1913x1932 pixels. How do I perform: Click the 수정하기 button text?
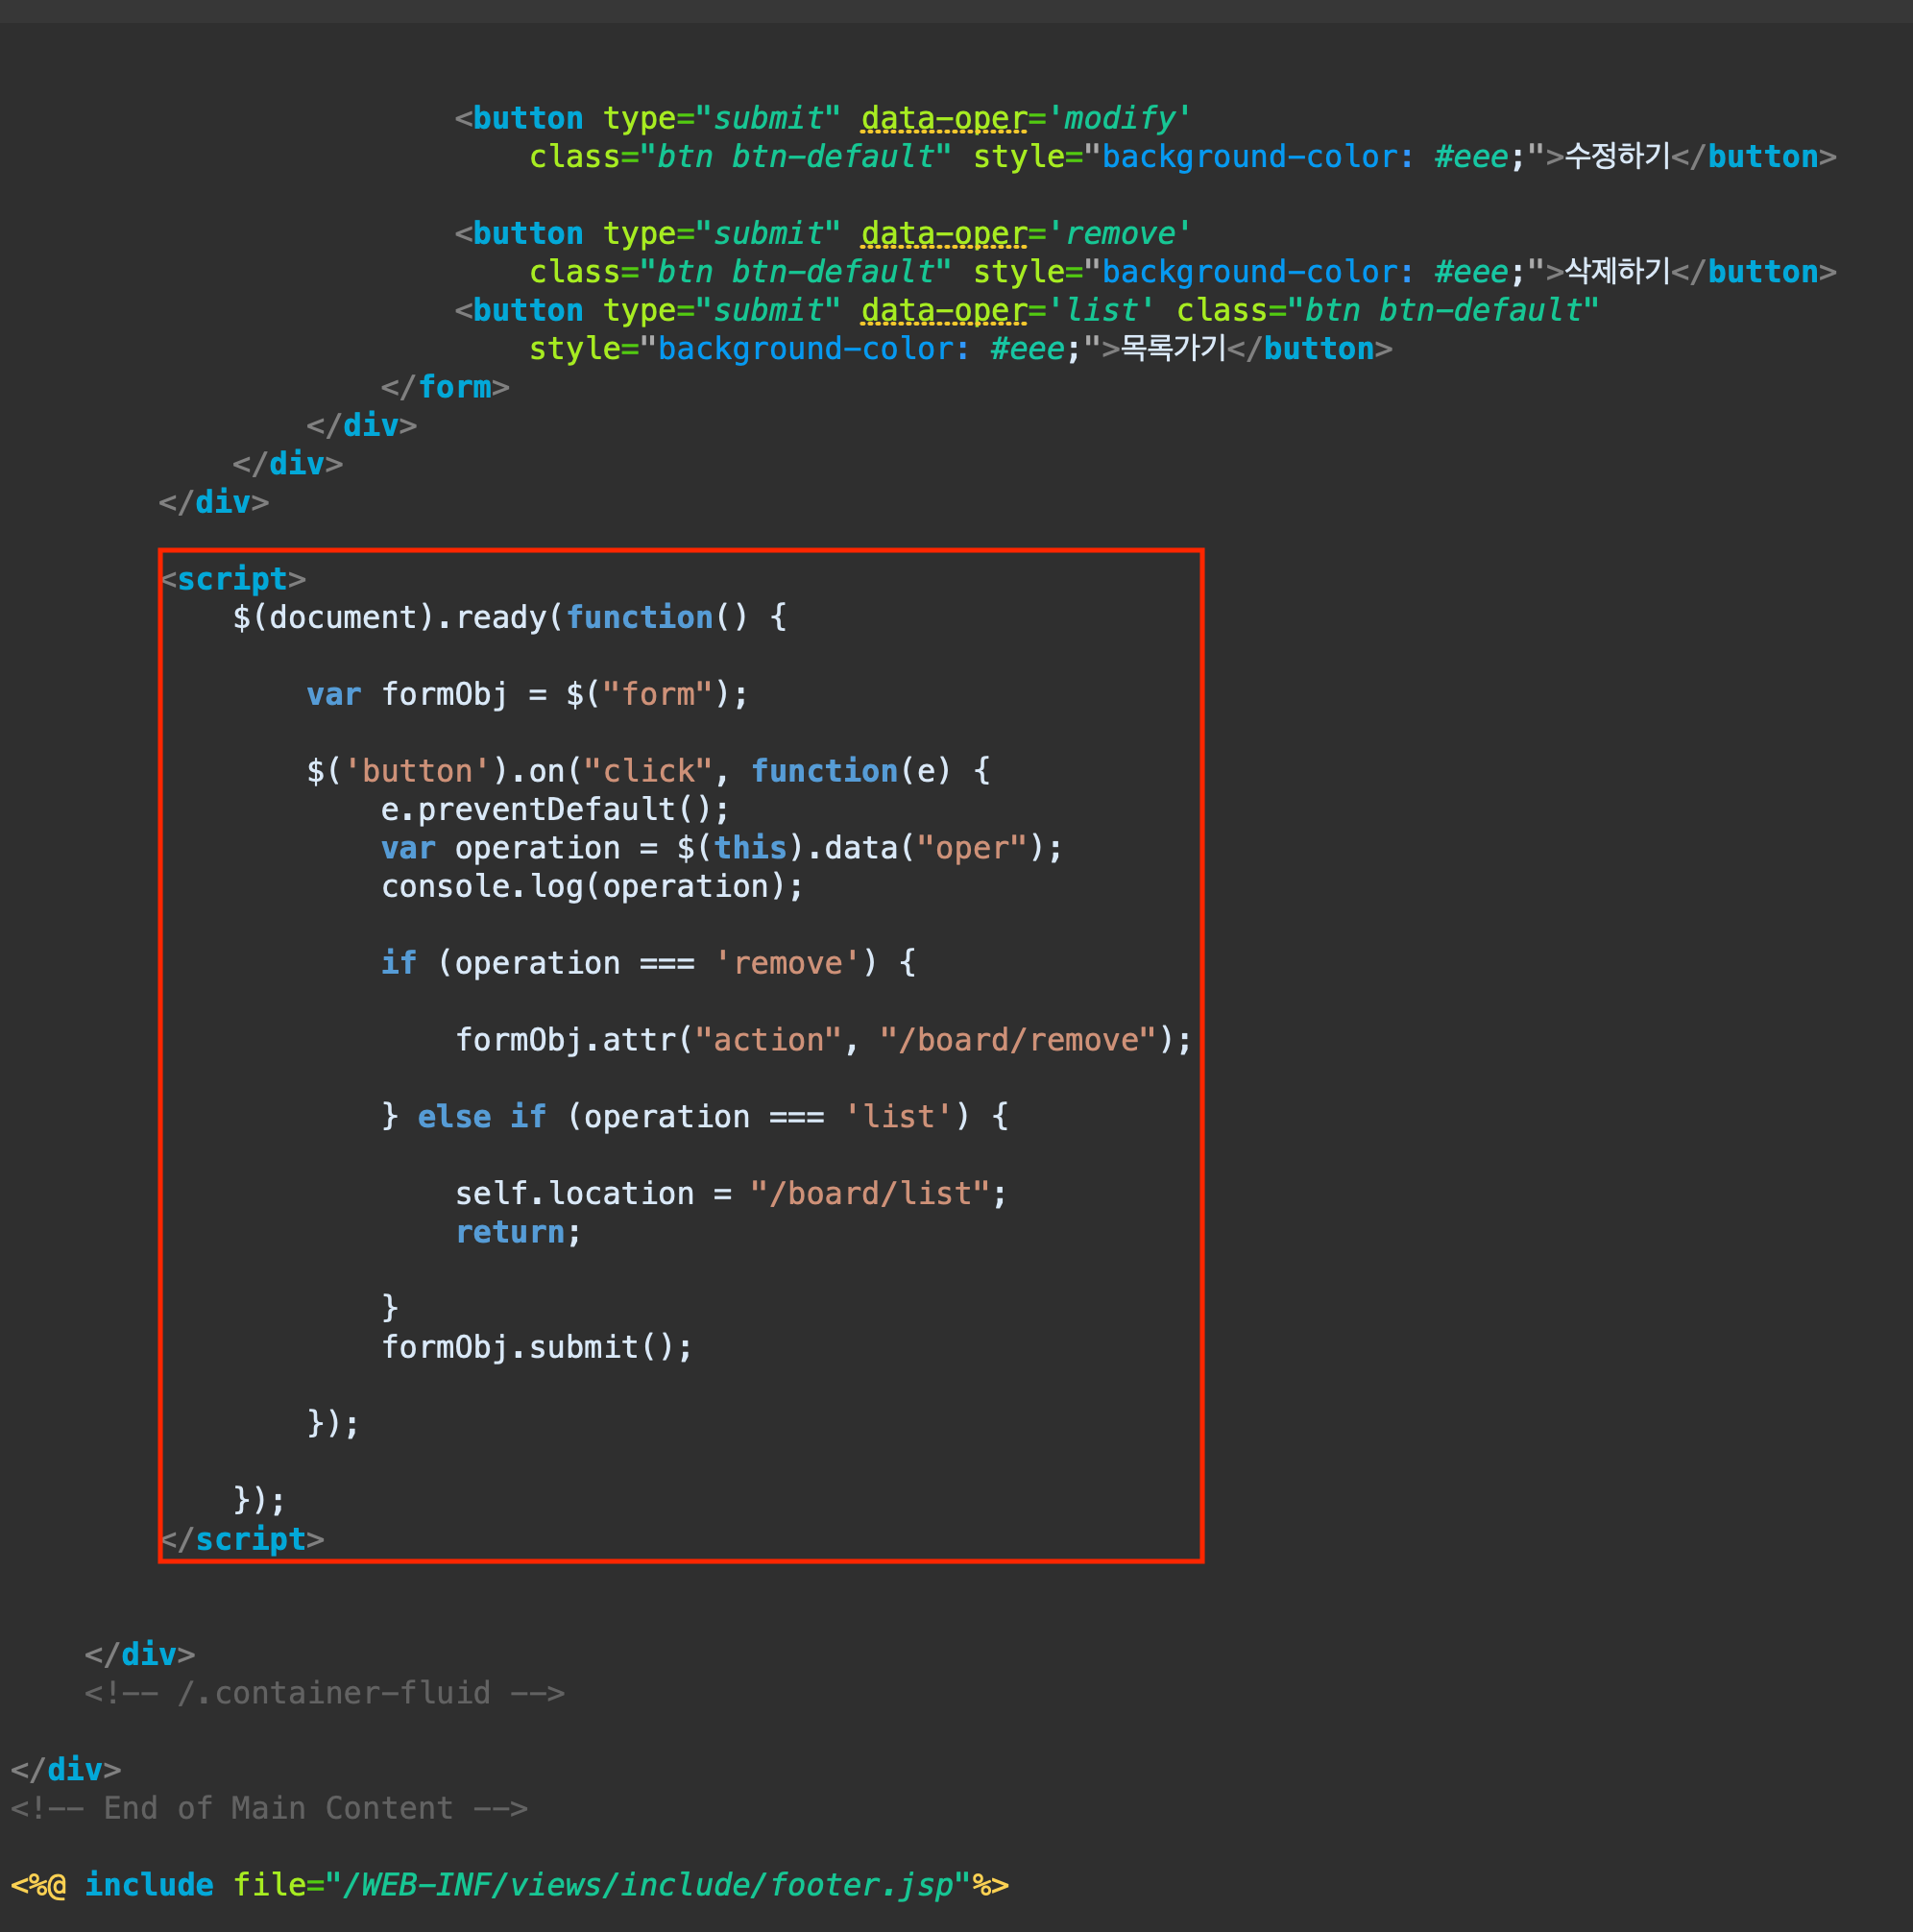1617,156
